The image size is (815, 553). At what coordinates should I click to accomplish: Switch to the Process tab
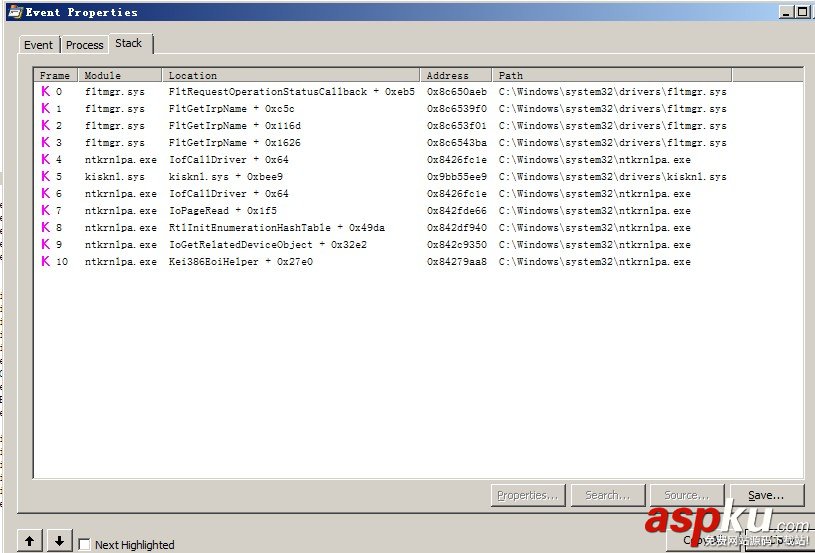[84, 45]
